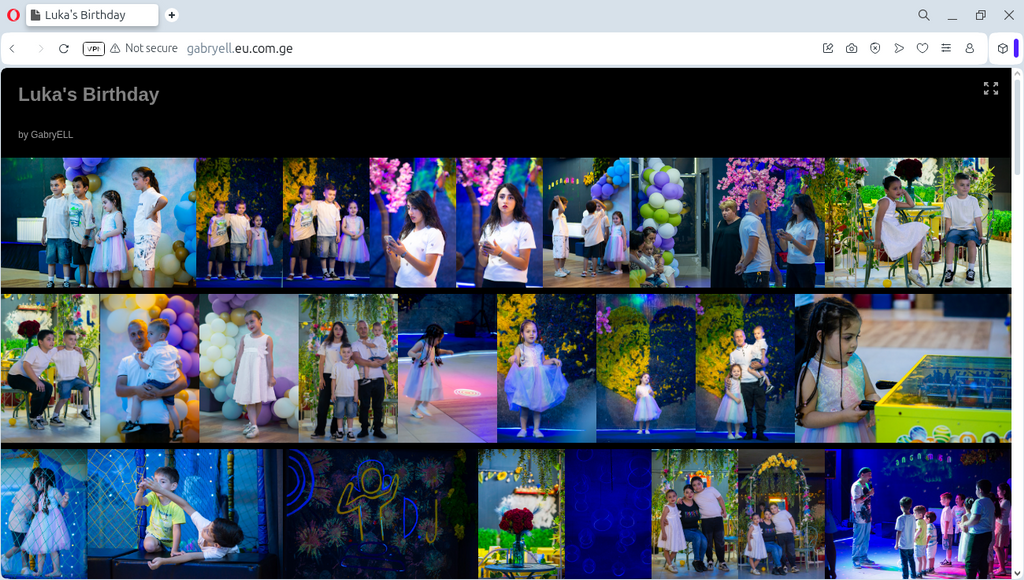Open first close-up of woman holding phone

tap(412, 223)
